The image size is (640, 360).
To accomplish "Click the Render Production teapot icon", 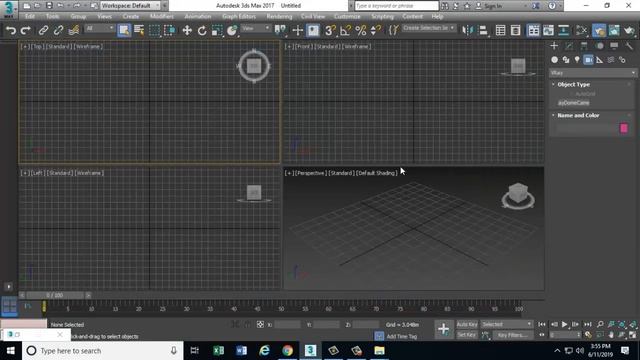I will pos(629,30).
